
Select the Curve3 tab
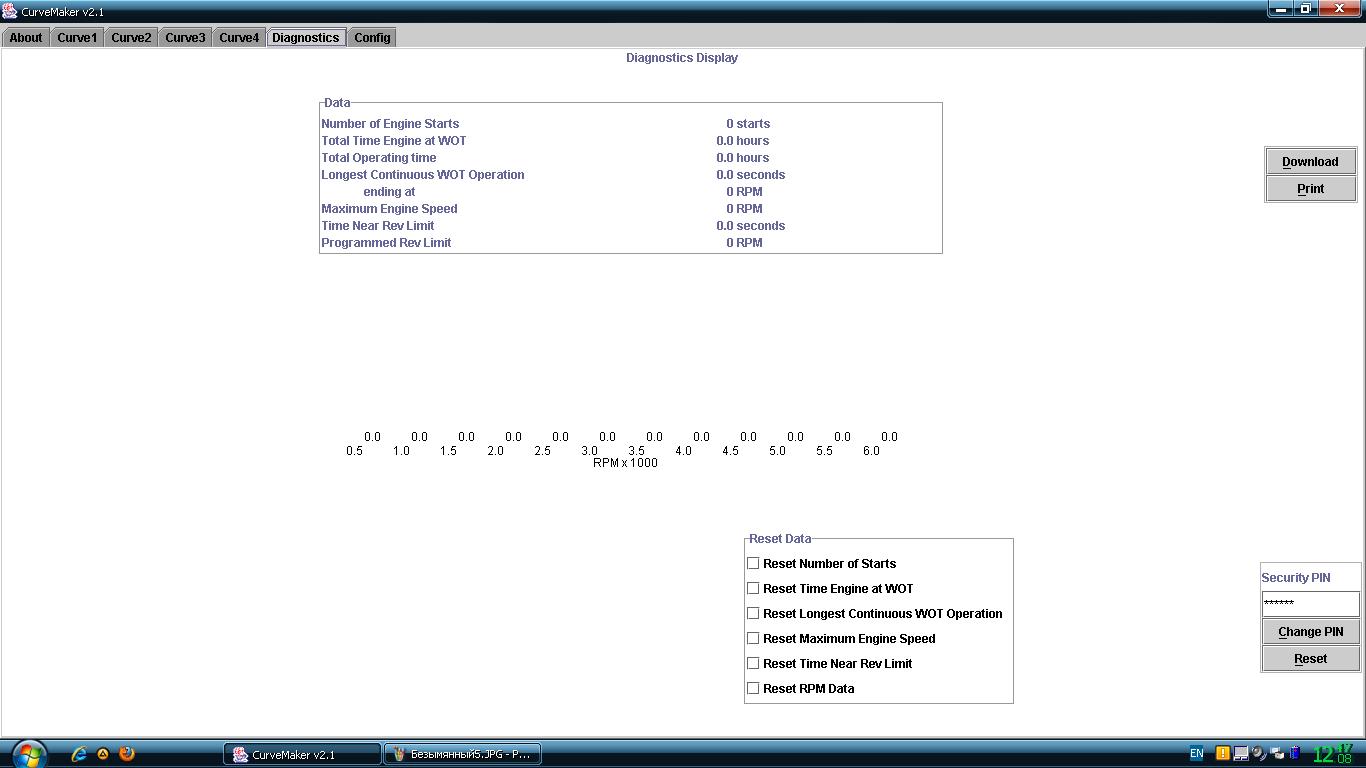[x=185, y=38]
